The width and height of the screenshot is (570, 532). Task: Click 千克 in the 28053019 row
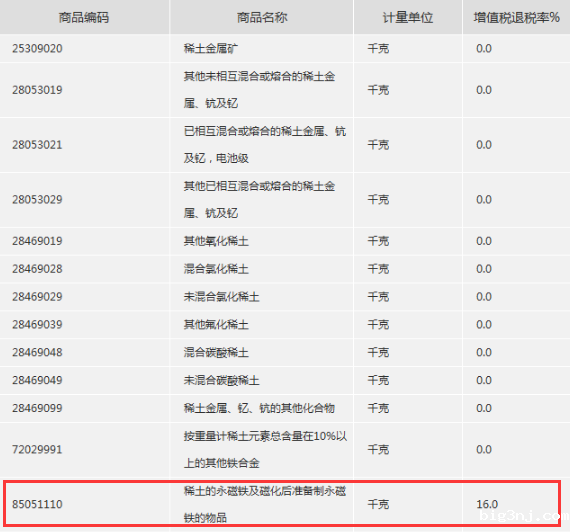point(378,90)
